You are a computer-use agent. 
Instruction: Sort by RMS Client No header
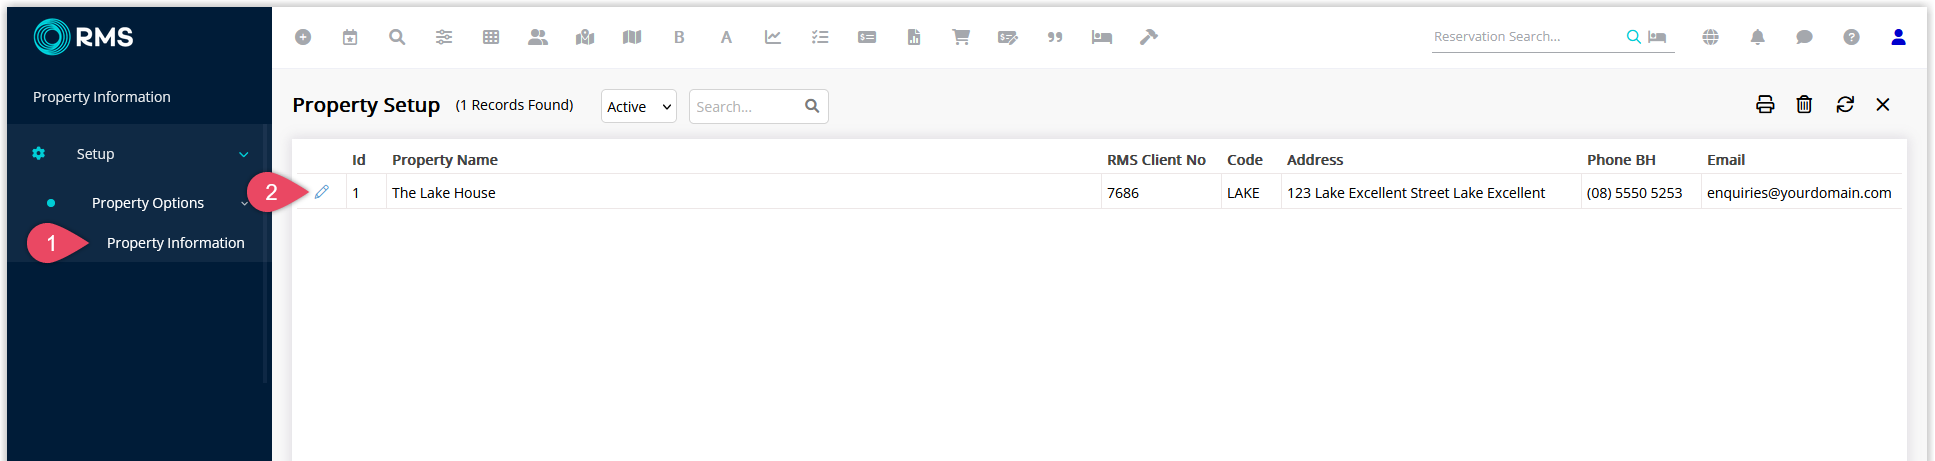point(1156,160)
